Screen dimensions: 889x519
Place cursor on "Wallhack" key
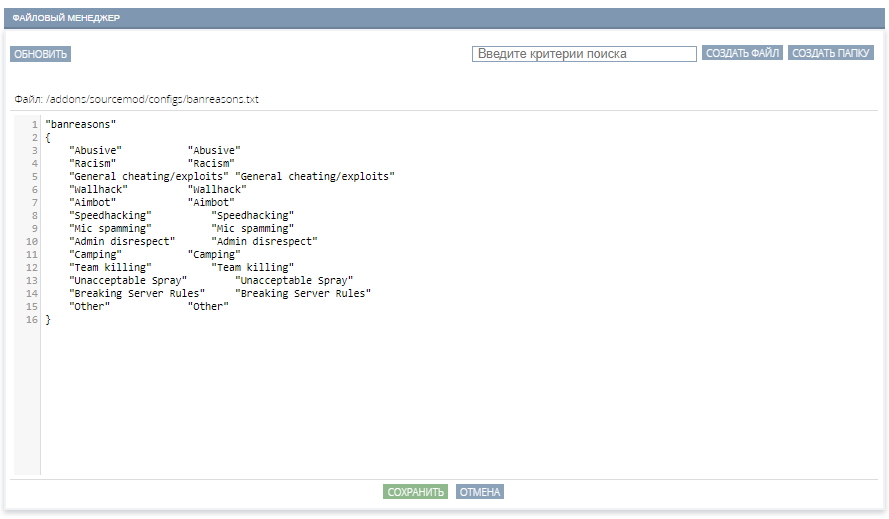(x=98, y=189)
